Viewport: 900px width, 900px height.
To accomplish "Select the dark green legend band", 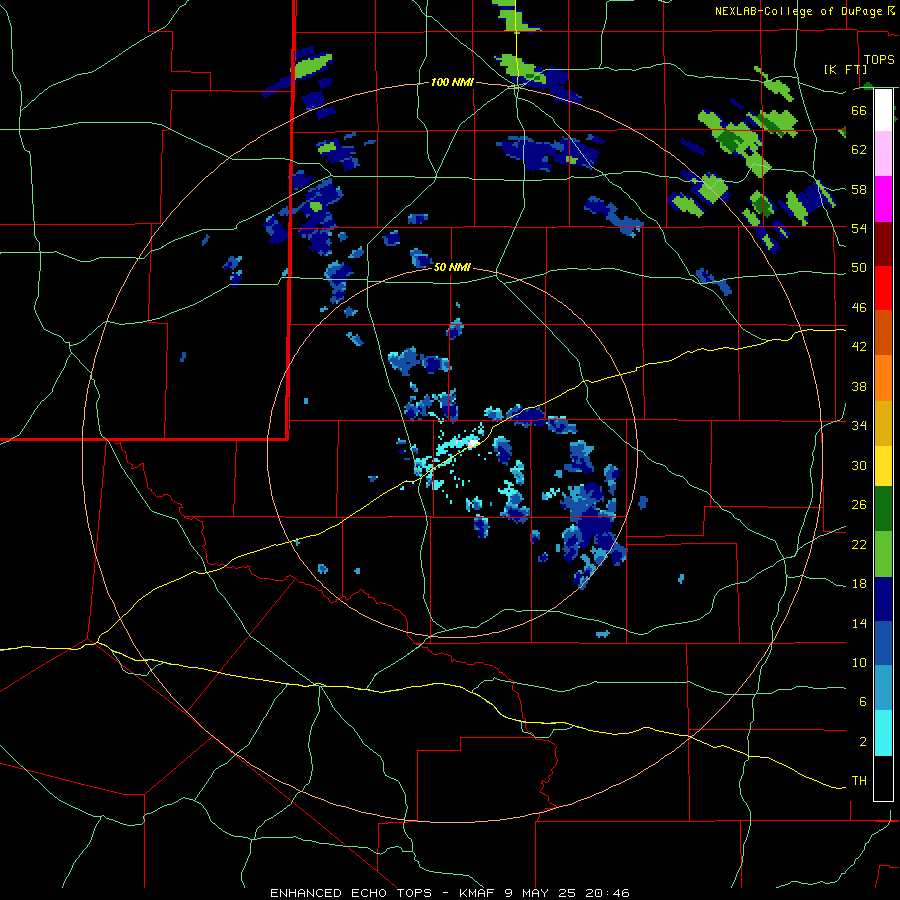I will [x=883, y=508].
